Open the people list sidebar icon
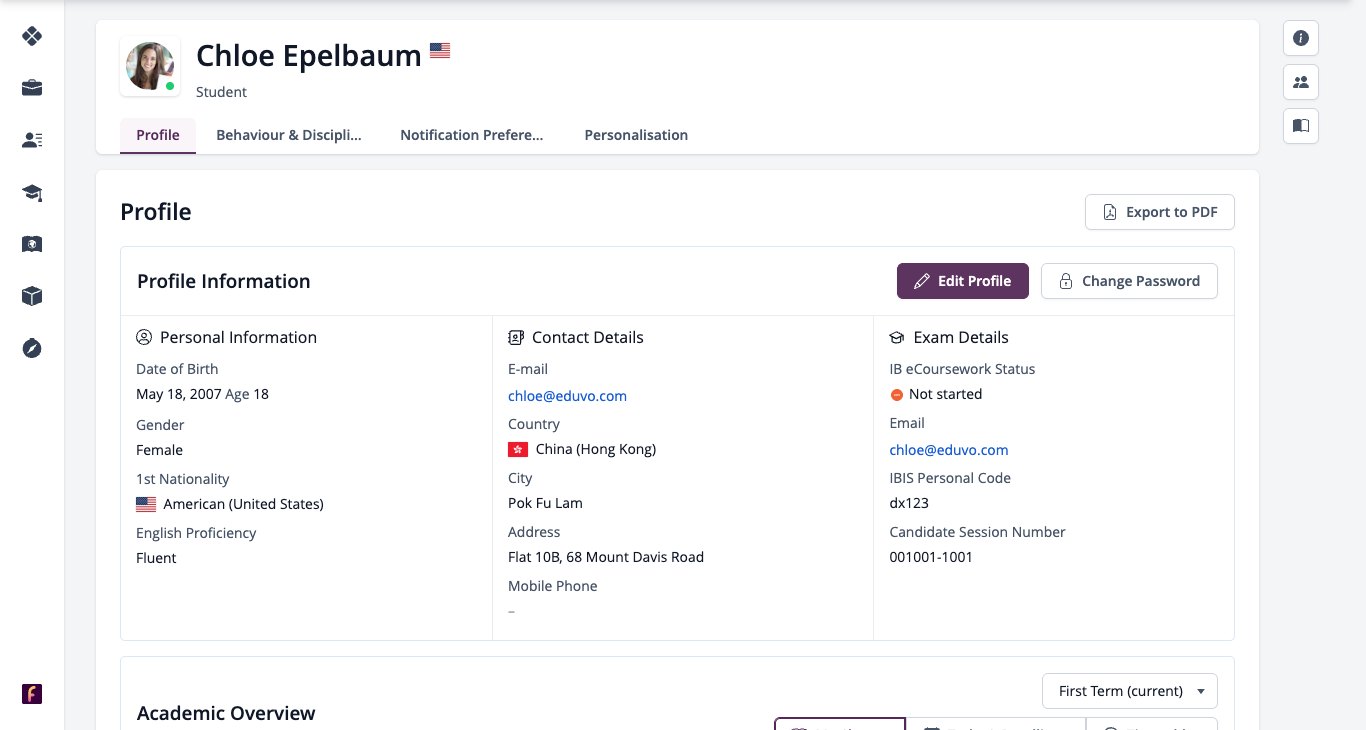 tap(32, 140)
